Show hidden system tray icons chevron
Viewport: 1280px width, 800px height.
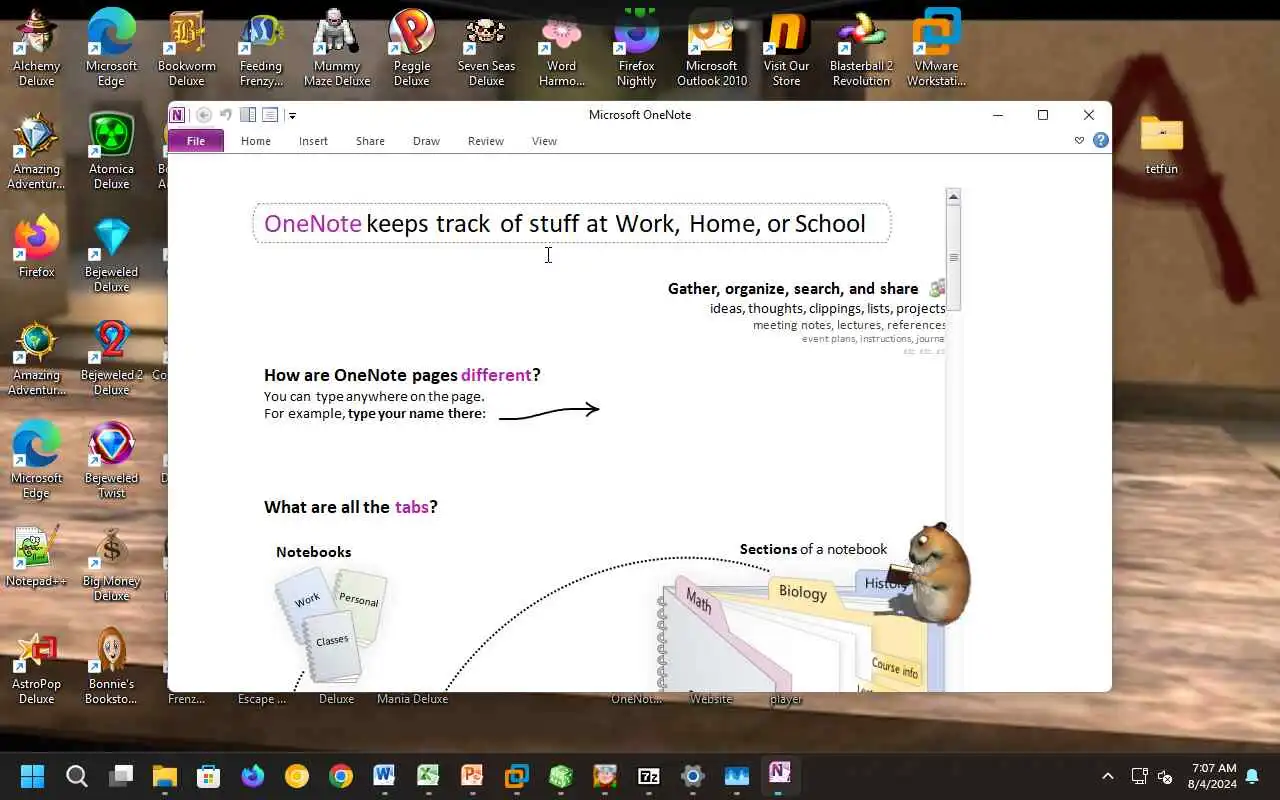tap(1107, 776)
